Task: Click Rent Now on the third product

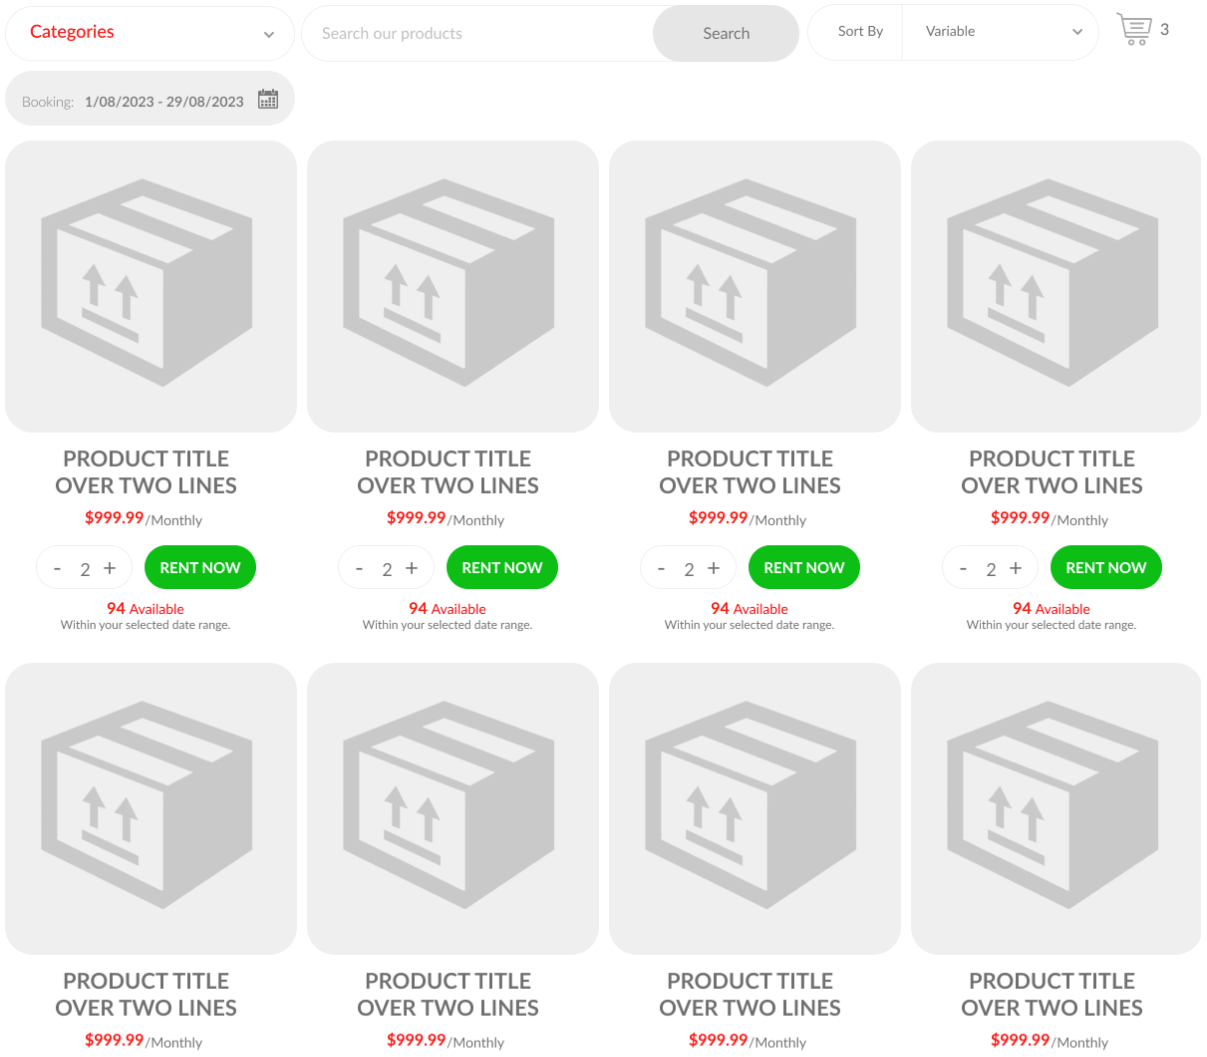Action: (x=804, y=567)
